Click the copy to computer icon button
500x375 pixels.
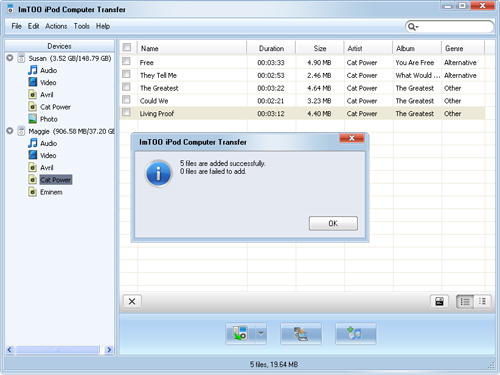coord(240,333)
